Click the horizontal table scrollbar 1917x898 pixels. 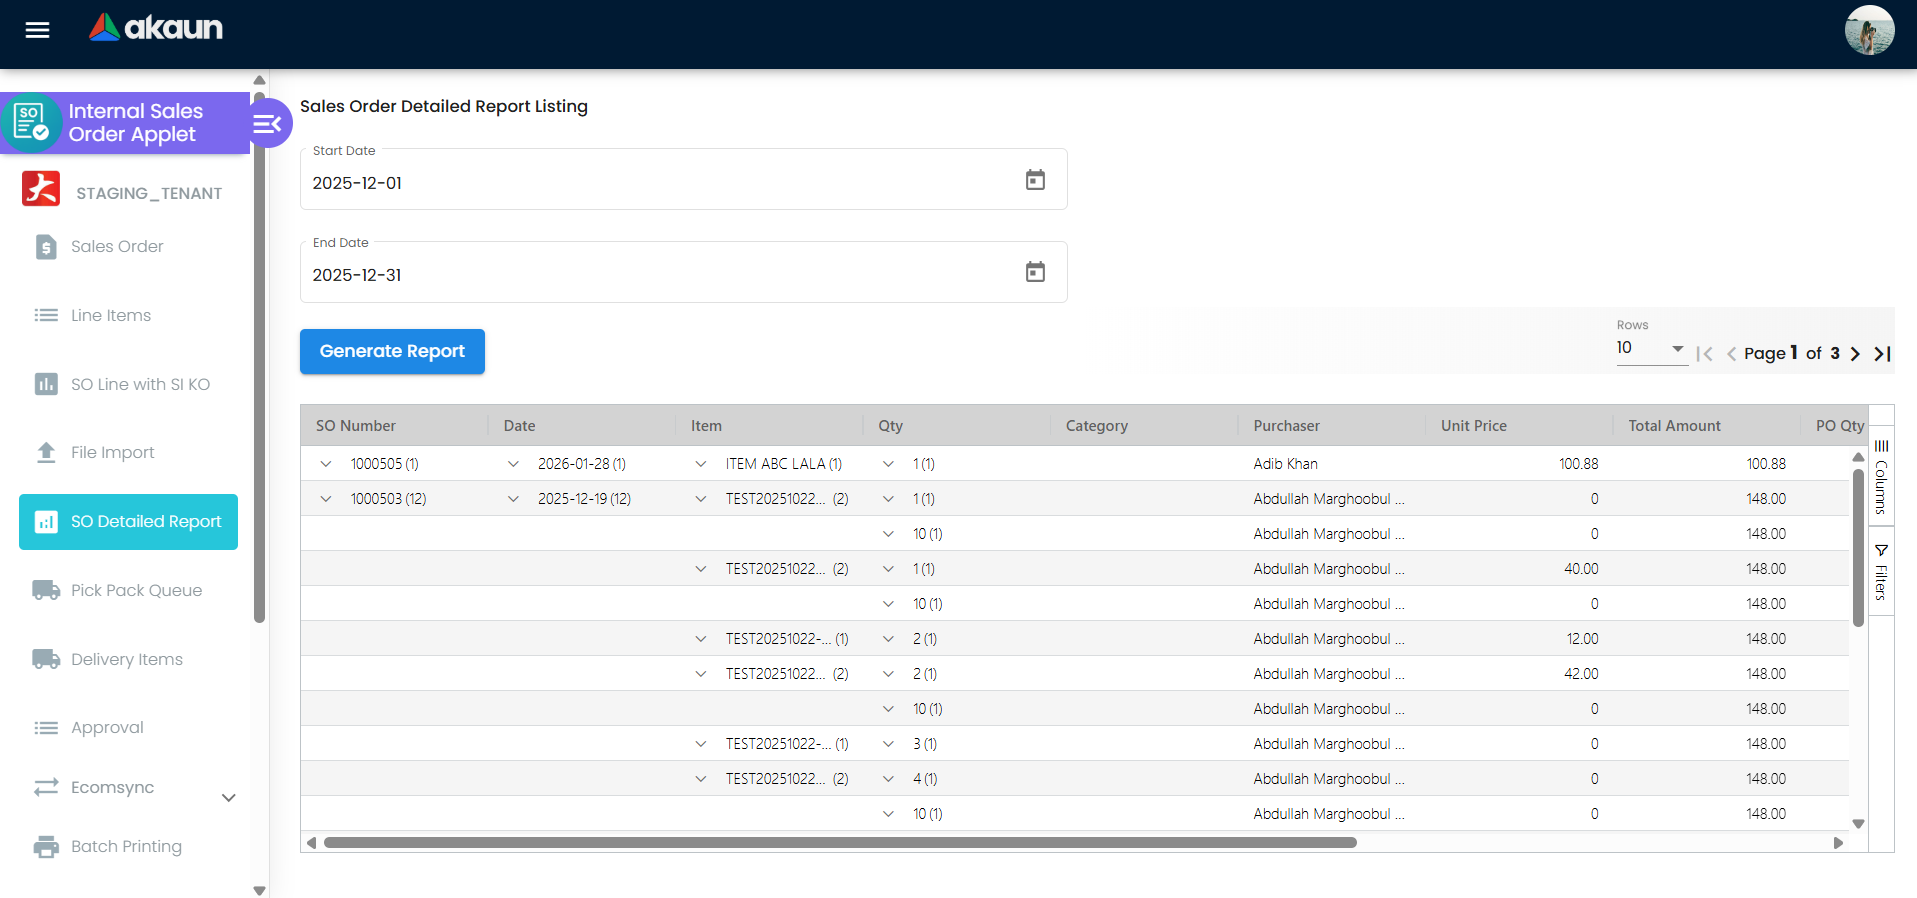click(x=840, y=843)
